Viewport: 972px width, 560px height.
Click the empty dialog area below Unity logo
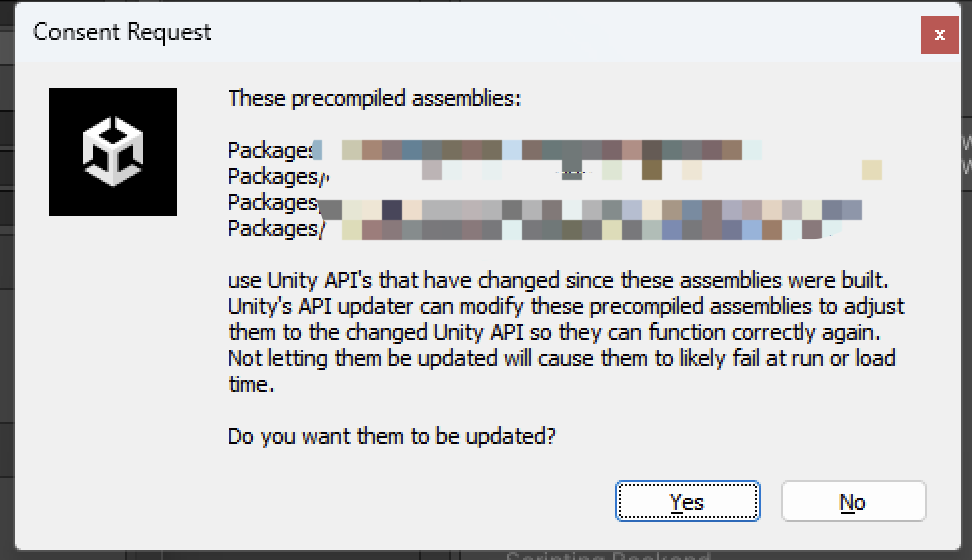pyautogui.click(x=113, y=372)
